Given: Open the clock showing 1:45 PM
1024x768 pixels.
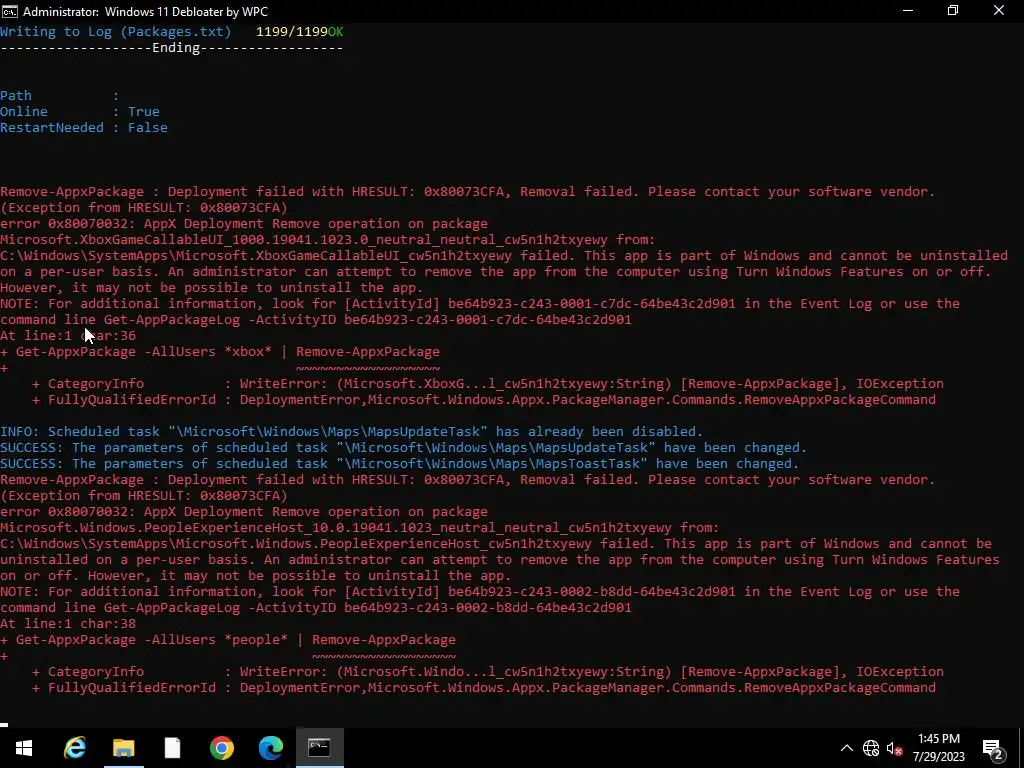Looking at the screenshot, I should pyautogui.click(x=938, y=748).
